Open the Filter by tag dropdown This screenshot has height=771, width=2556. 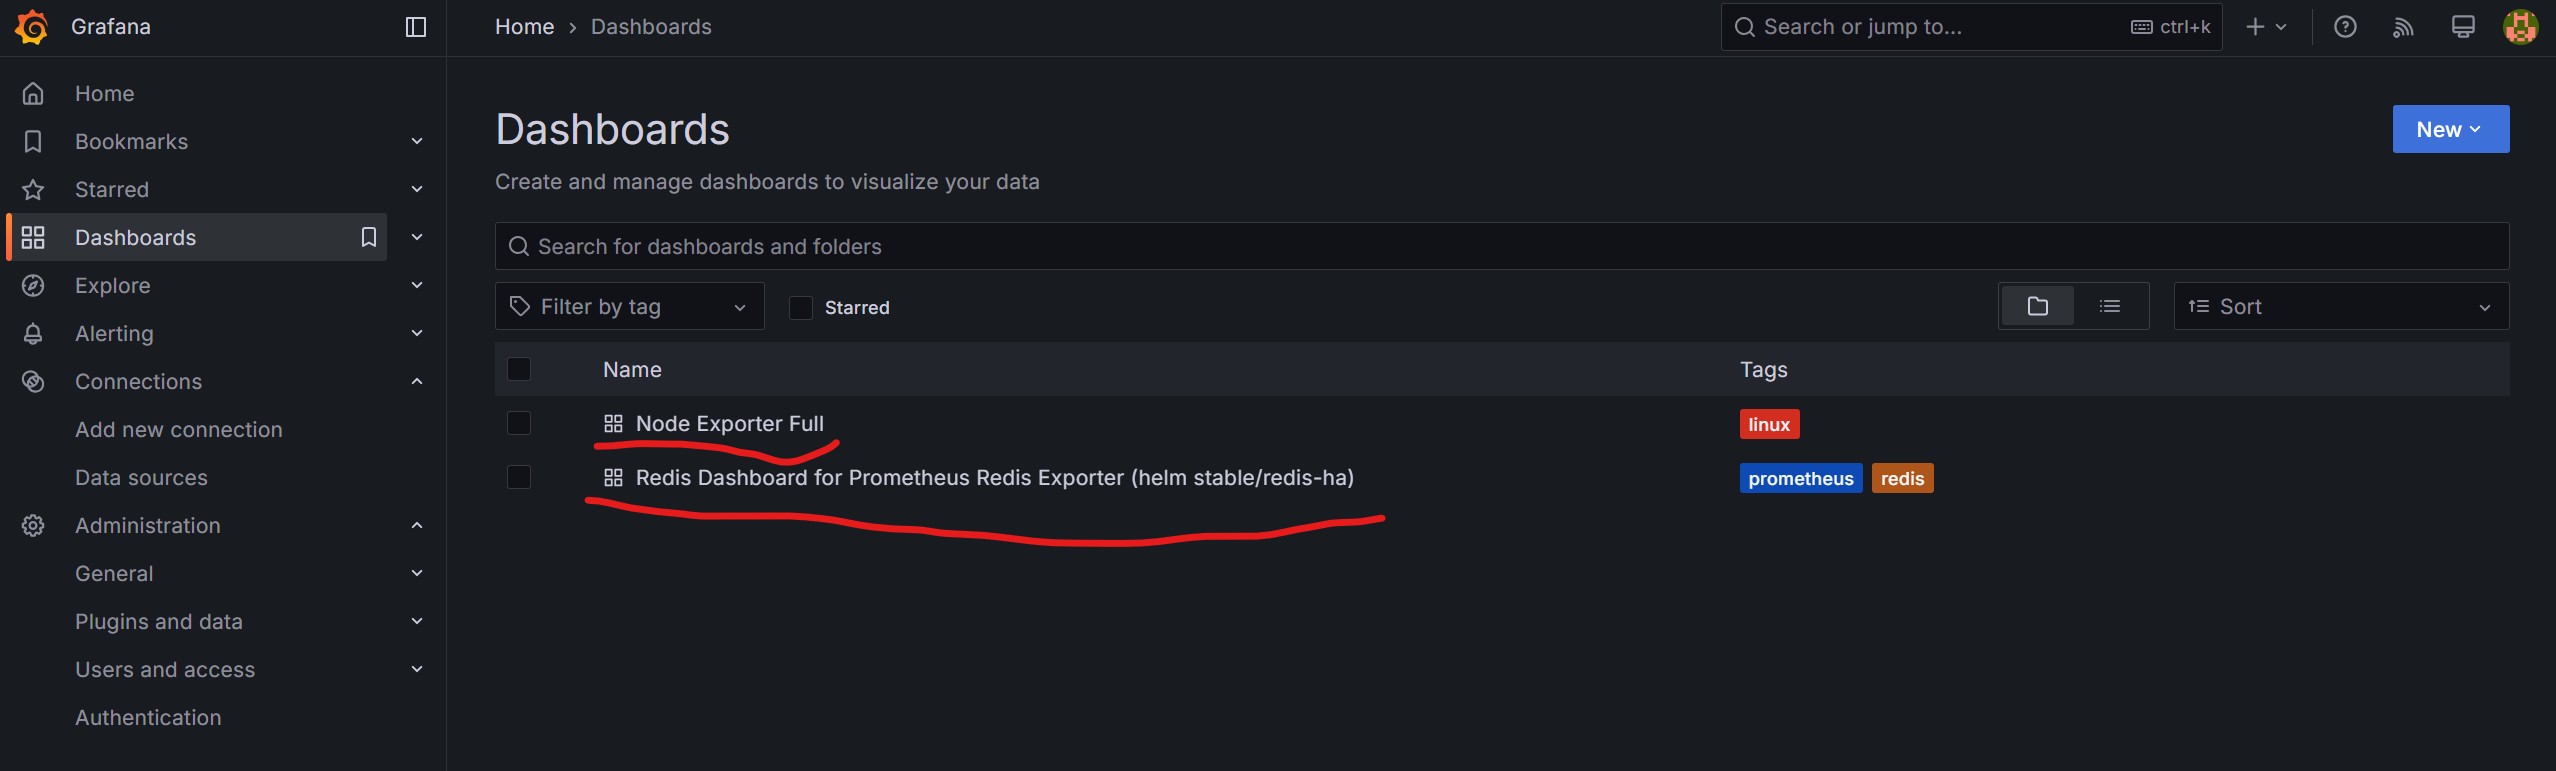(629, 306)
